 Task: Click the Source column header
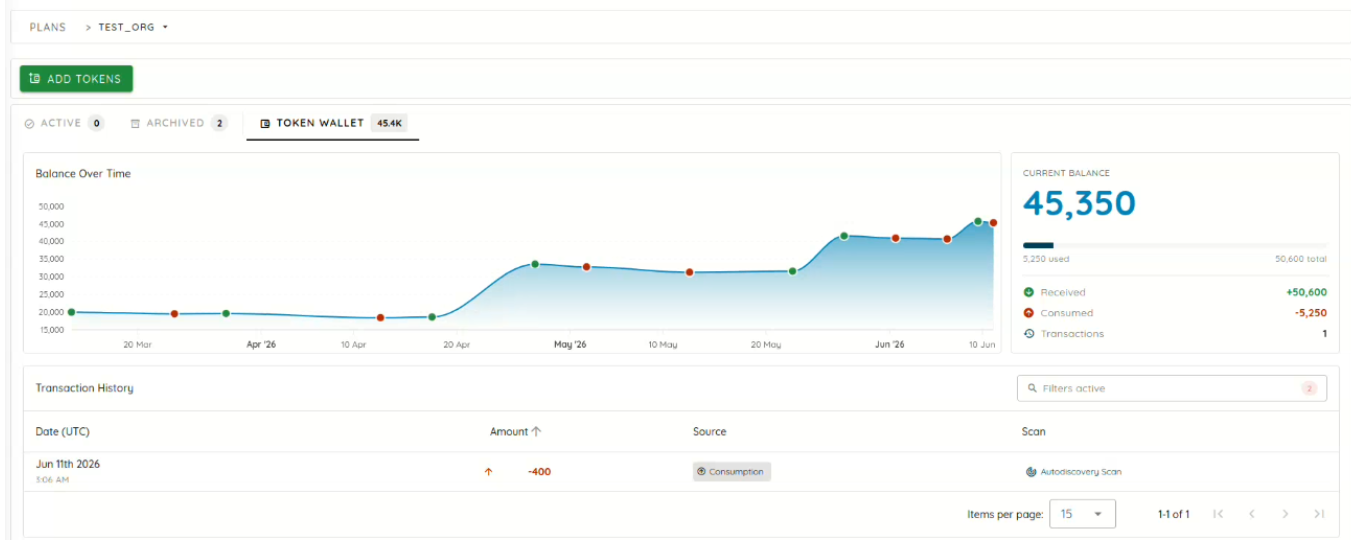click(709, 432)
